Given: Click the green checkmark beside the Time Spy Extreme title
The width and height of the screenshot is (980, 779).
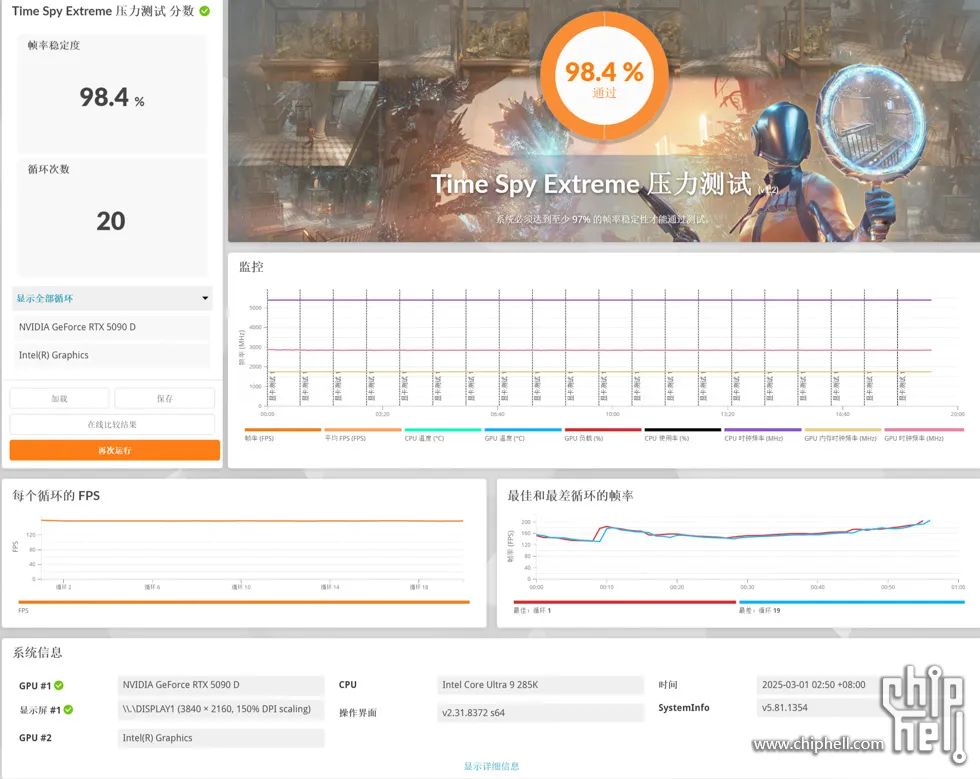Looking at the screenshot, I should [x=204, y=11].
